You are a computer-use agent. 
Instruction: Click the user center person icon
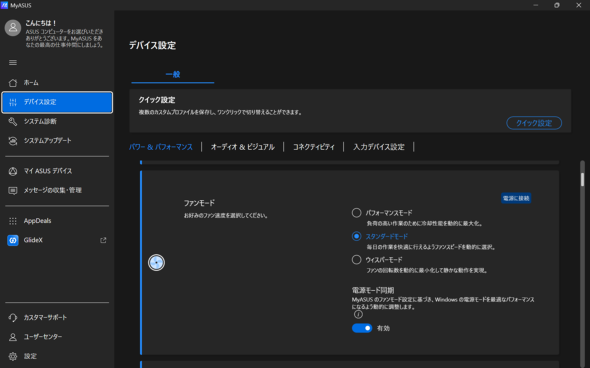(13, 337)
